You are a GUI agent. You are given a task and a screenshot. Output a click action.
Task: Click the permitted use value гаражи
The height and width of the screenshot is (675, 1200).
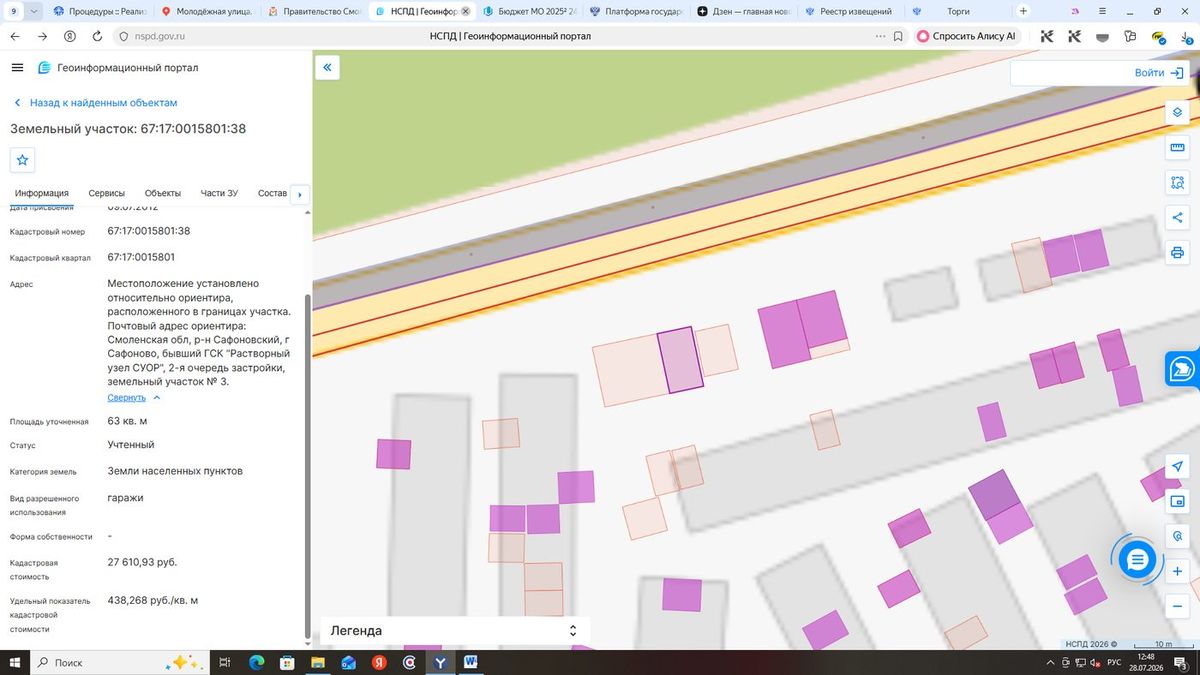coord(125,497)
